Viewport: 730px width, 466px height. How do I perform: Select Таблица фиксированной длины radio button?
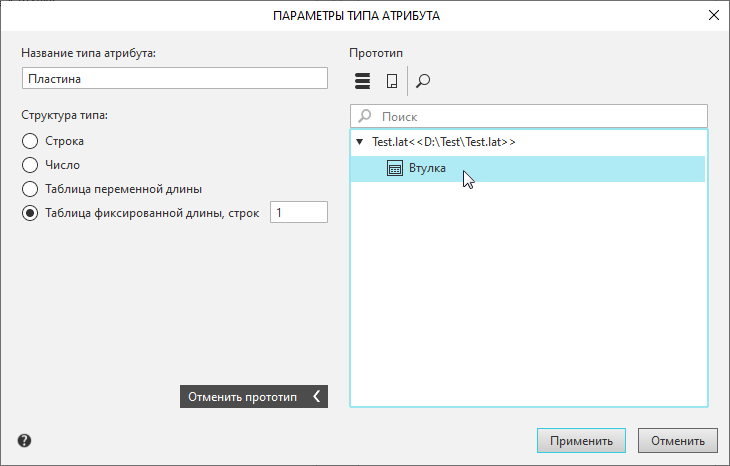(x=30, y=212)
